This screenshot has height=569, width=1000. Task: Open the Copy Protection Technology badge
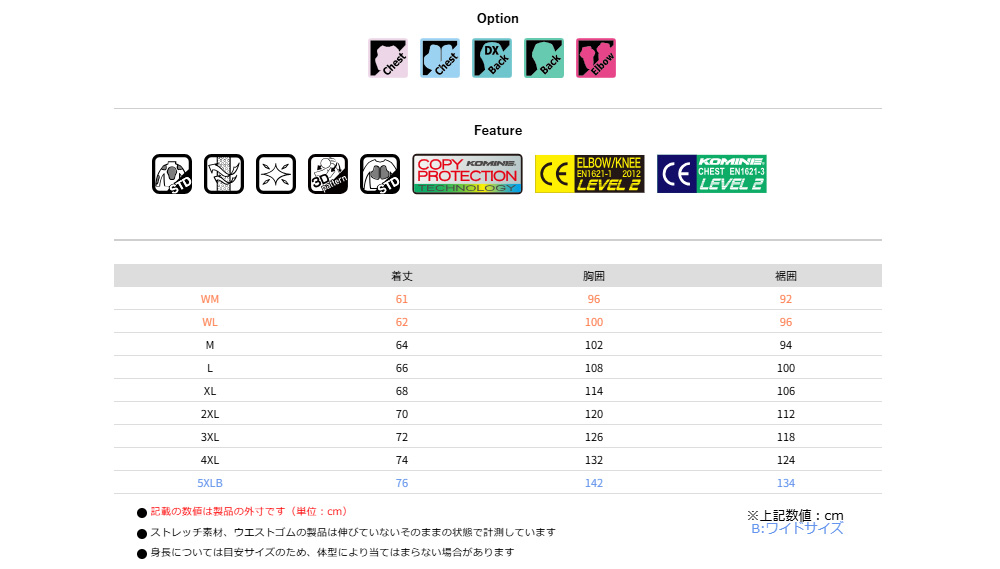[x=468, y=174]
